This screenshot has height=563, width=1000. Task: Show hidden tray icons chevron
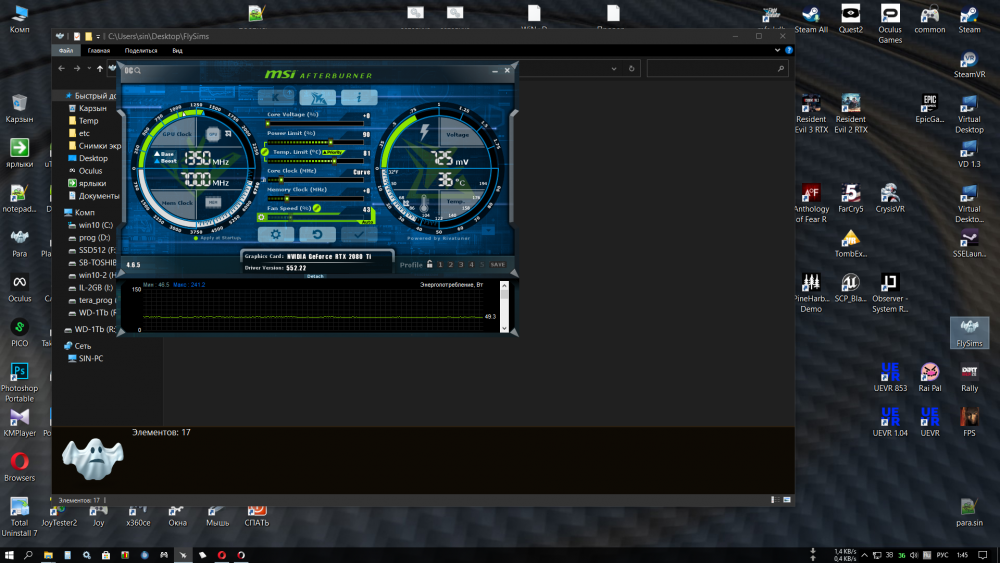pos(864,555)
